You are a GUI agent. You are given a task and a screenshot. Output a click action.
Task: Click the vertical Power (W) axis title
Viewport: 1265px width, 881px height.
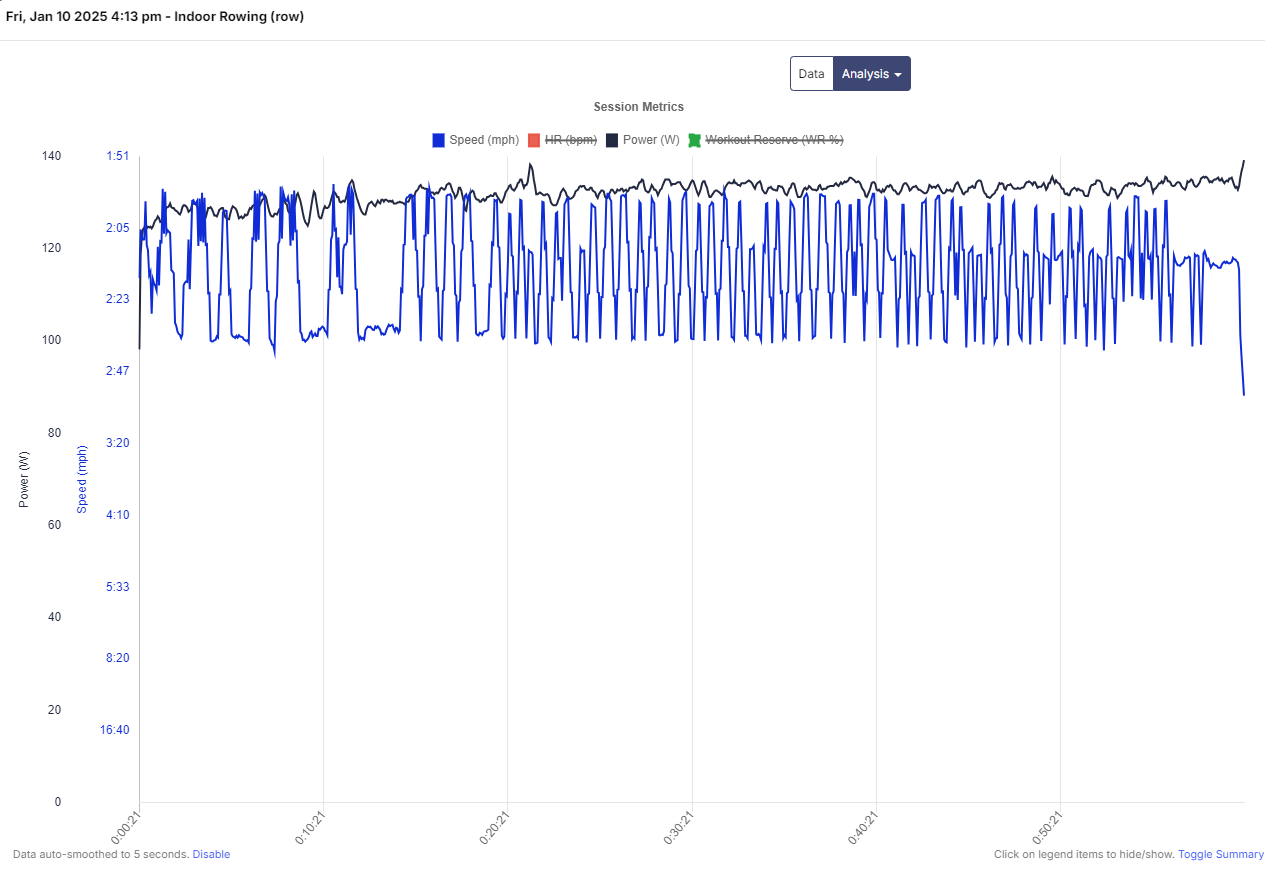click(x=24, y=479)
